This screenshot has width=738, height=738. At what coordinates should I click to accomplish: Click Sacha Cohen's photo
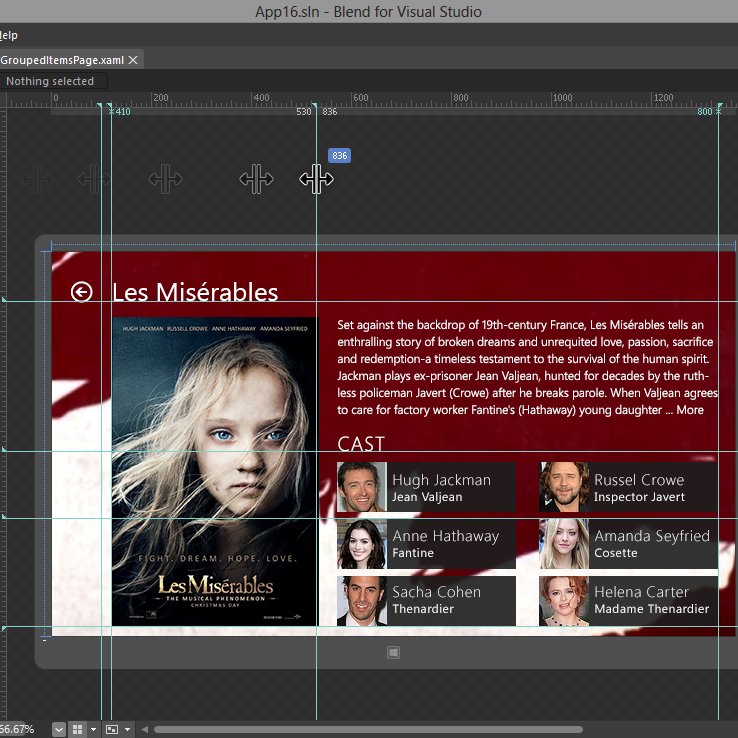click(x=361, y=601)
